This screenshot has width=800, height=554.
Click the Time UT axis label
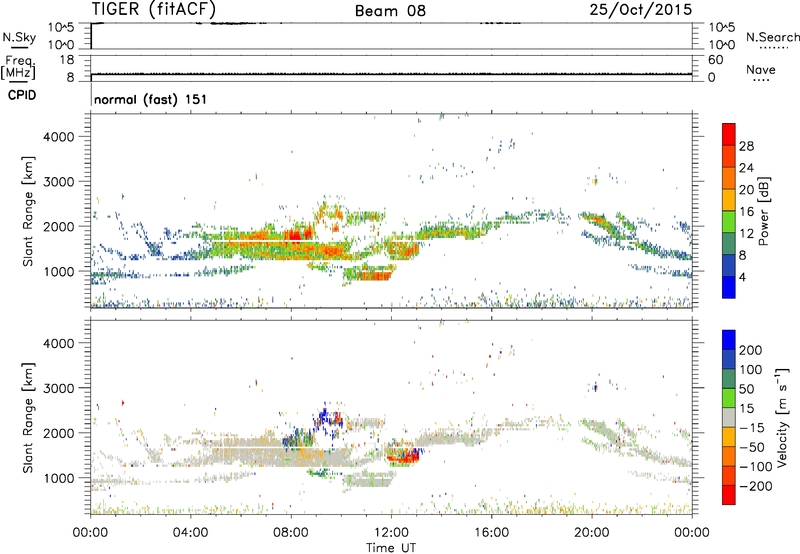(391, 548)
